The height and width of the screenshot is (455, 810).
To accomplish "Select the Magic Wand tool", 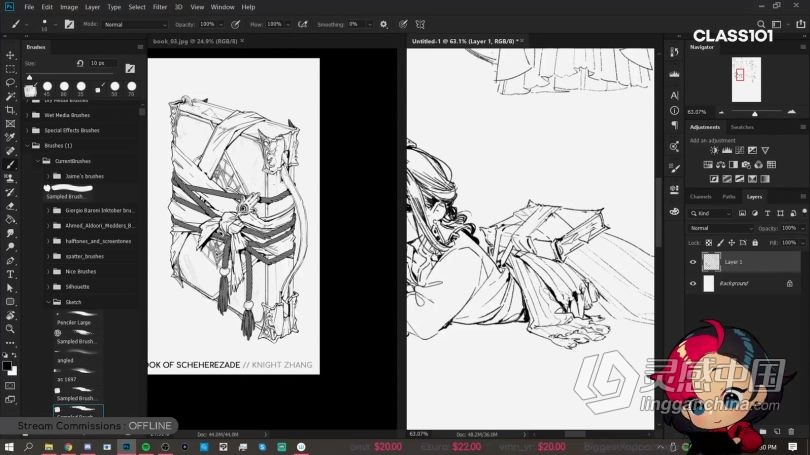I will point(10,96).
